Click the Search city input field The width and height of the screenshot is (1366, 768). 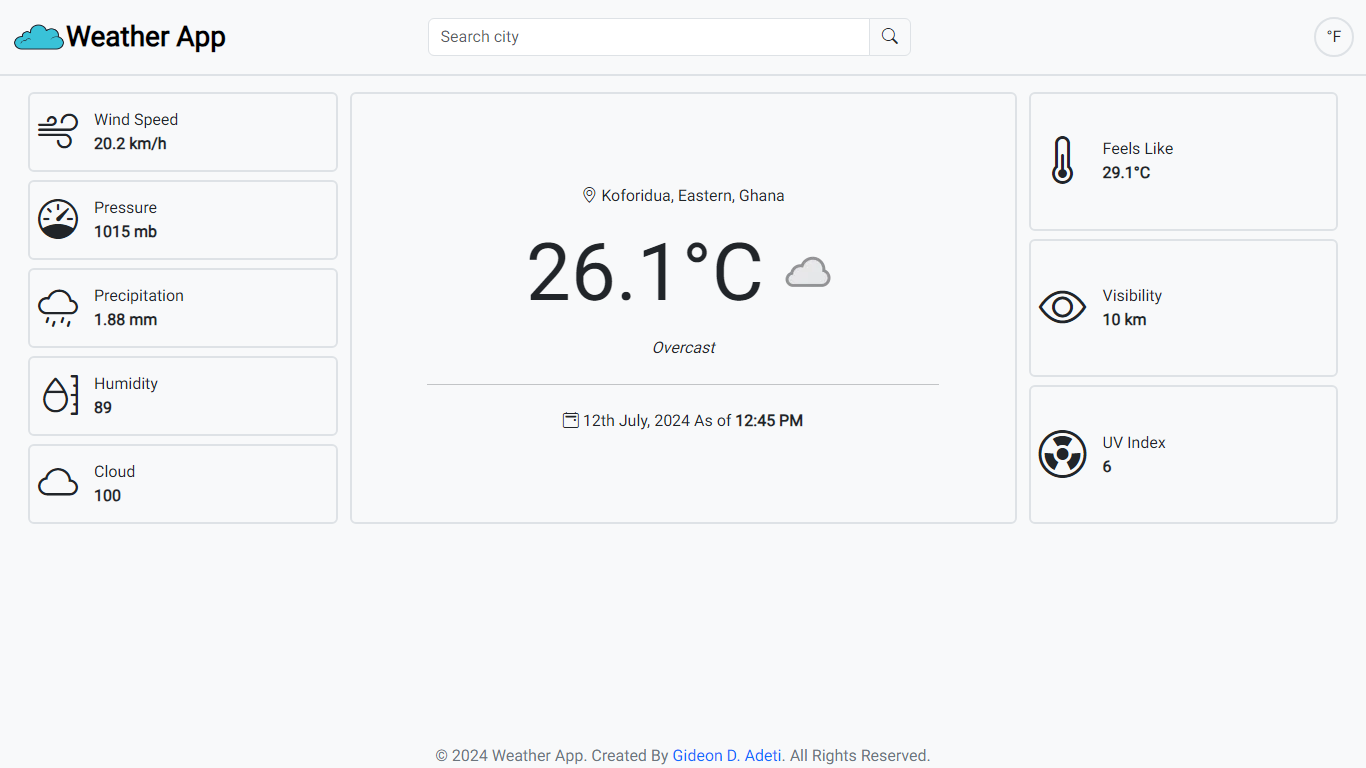click(x=649, y=36)
